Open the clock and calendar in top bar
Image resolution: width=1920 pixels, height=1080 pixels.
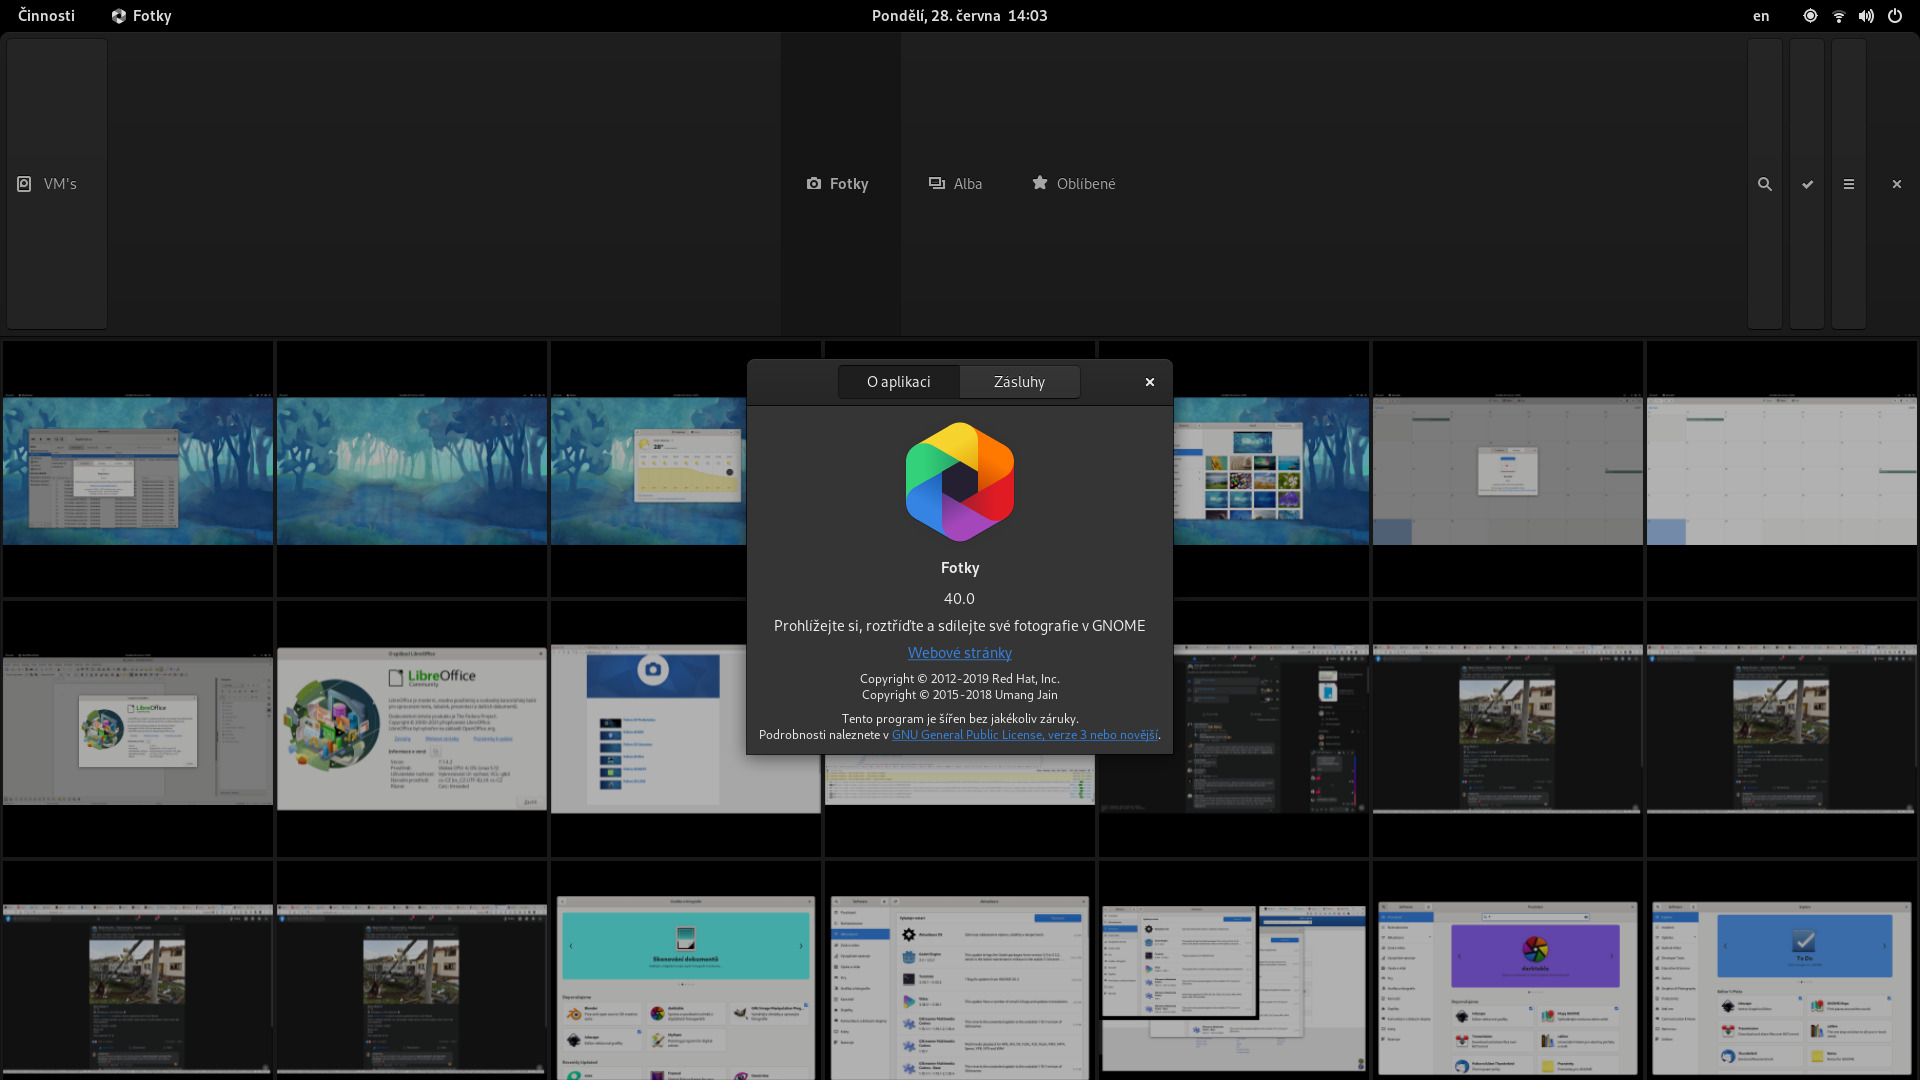click(x=959, y=16)
